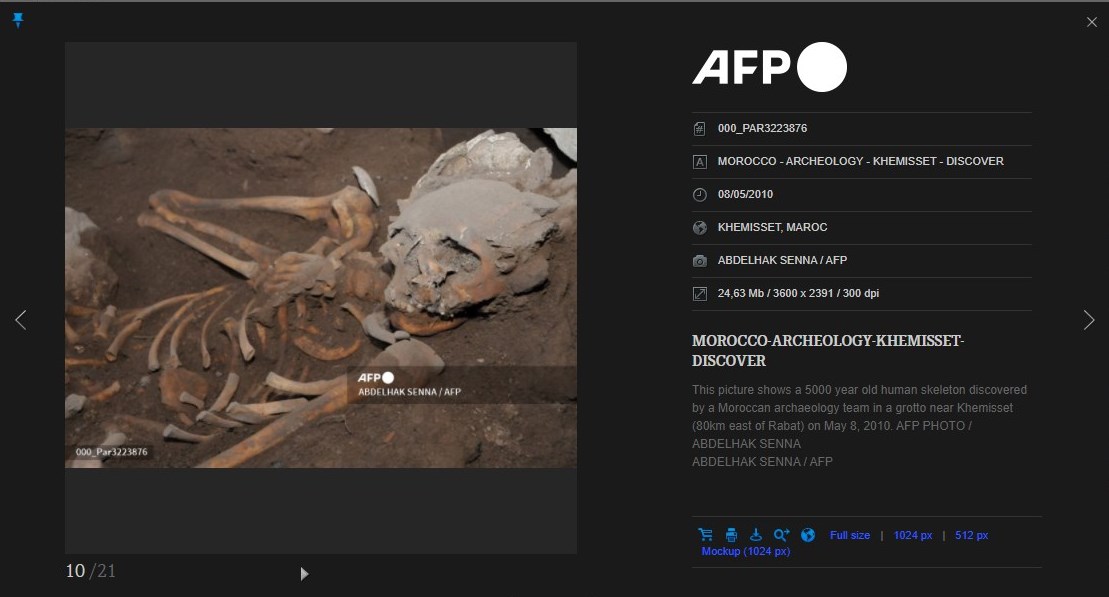Click the 08/05/2010 date entry
Screen dimensions: 1109x597
pyautogui.click(x=745, y=194)
